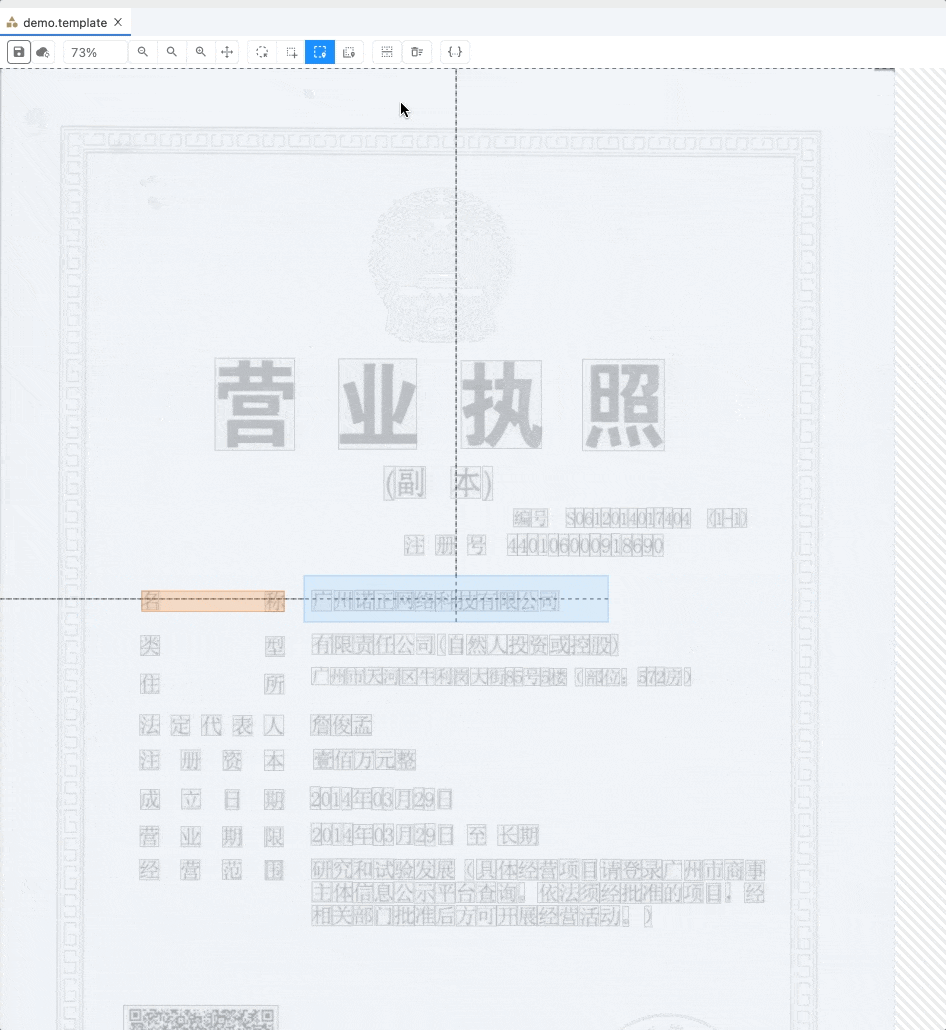Choose the dashed-circle pointer selection tool
Screen dimensions: 946x1030
tap(262, 52)
